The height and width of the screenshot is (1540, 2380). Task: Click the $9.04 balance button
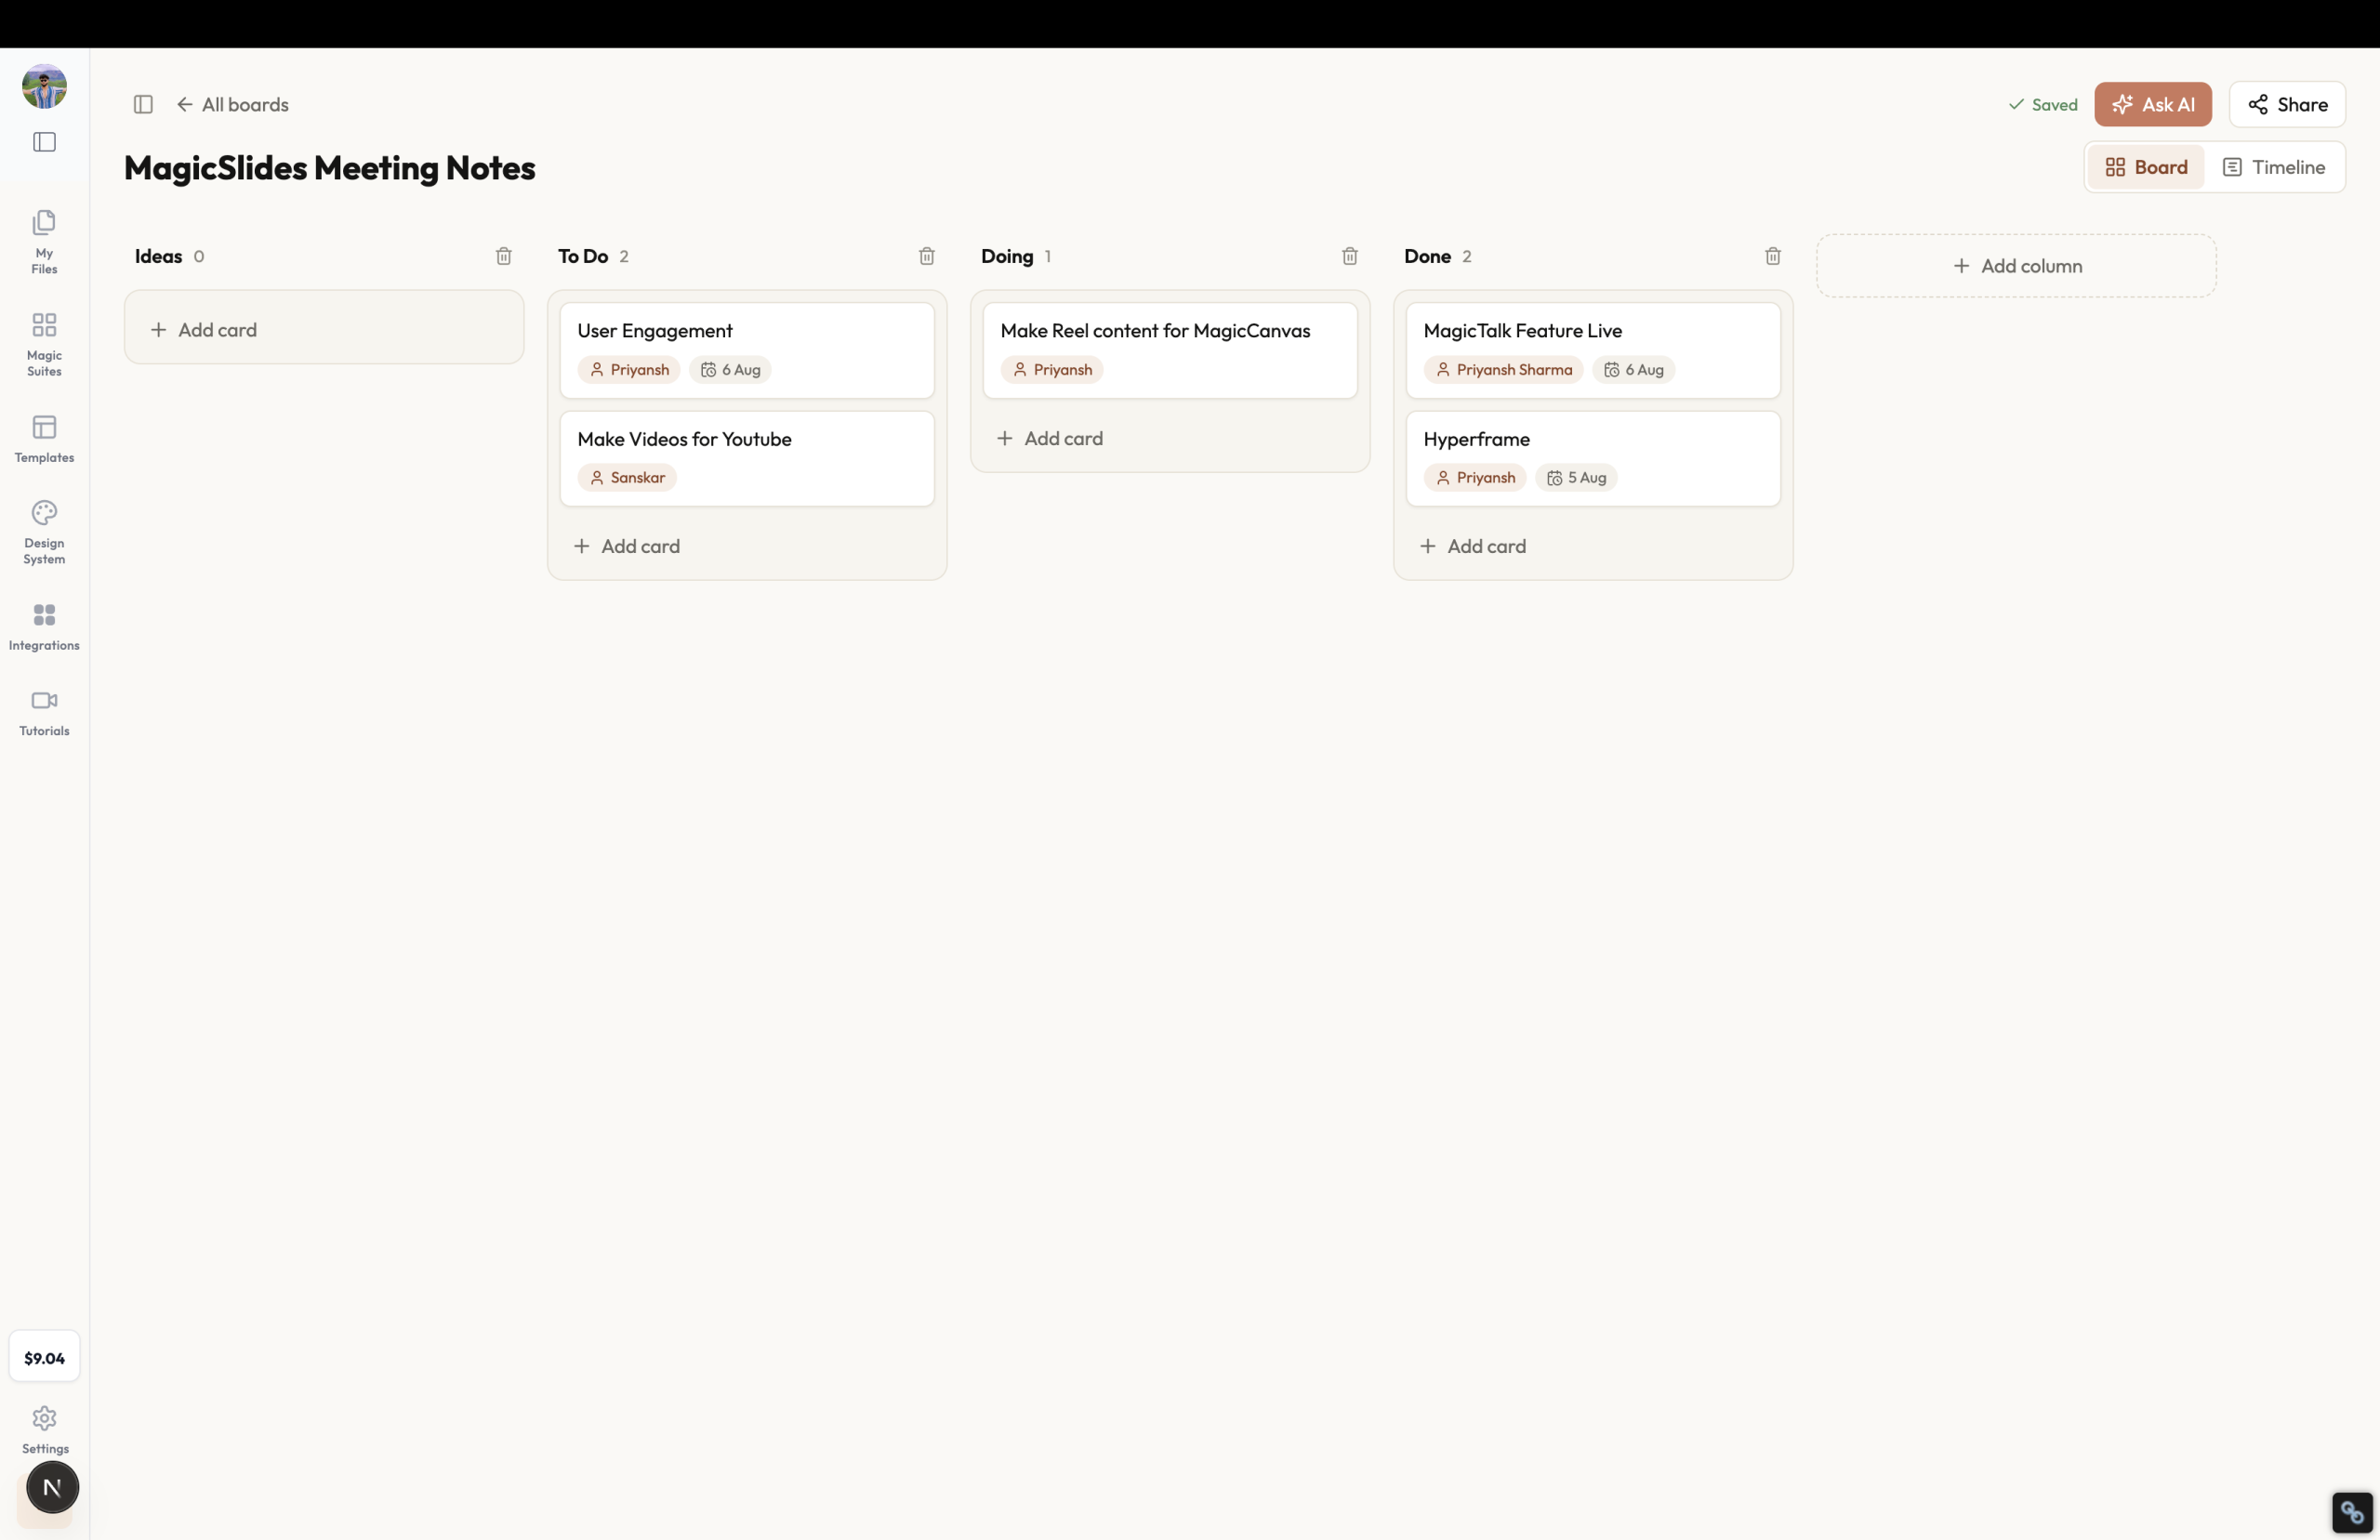[44, 1357]
